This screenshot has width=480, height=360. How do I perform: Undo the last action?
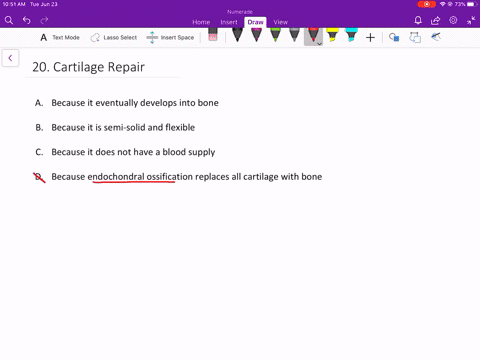click(27, 20)
